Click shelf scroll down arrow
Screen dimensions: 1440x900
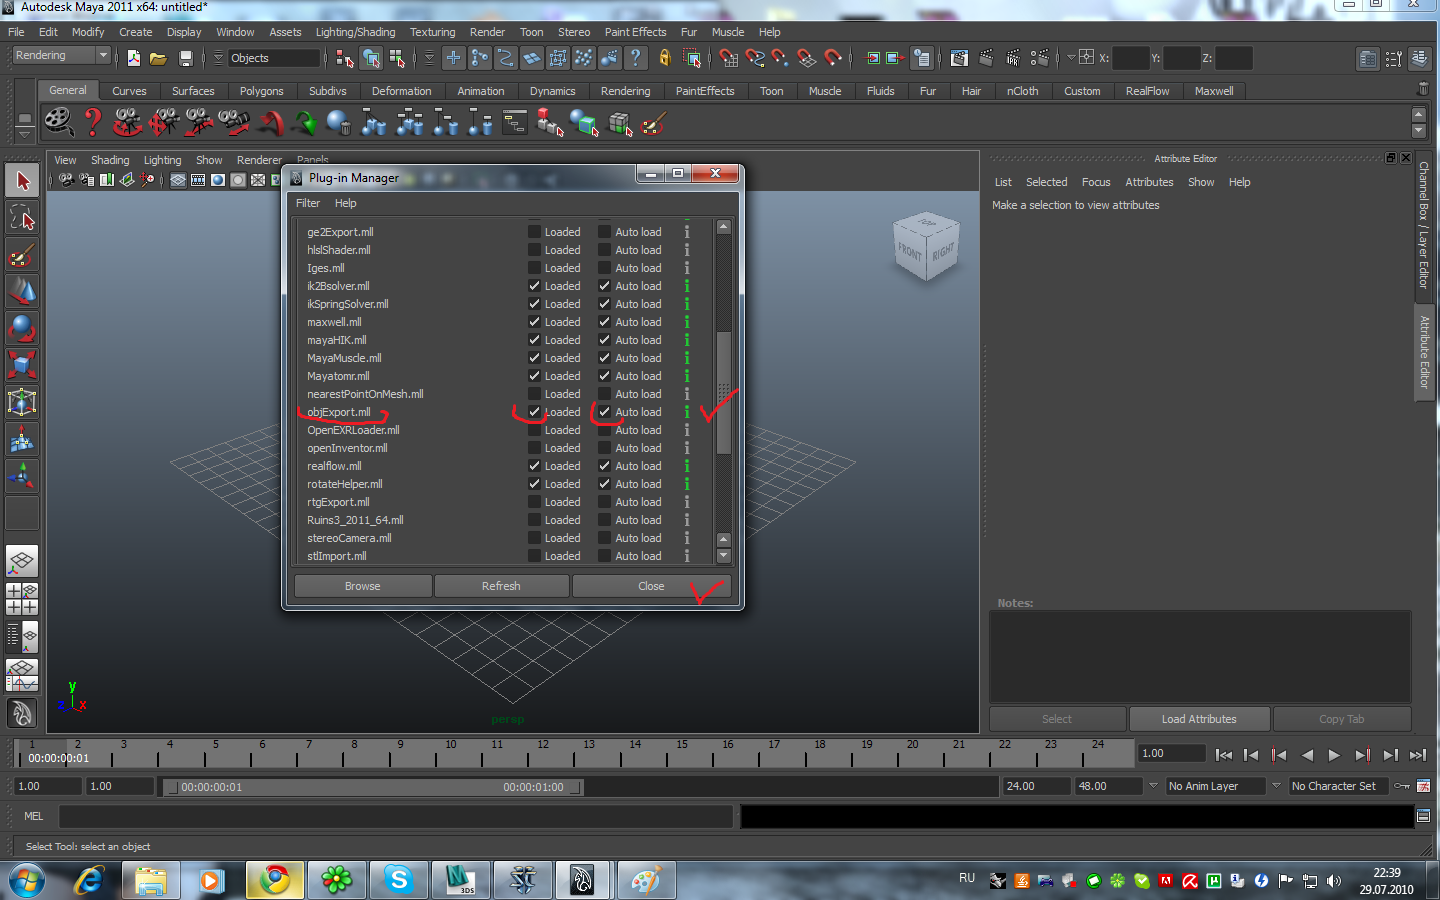point(1418,131)
